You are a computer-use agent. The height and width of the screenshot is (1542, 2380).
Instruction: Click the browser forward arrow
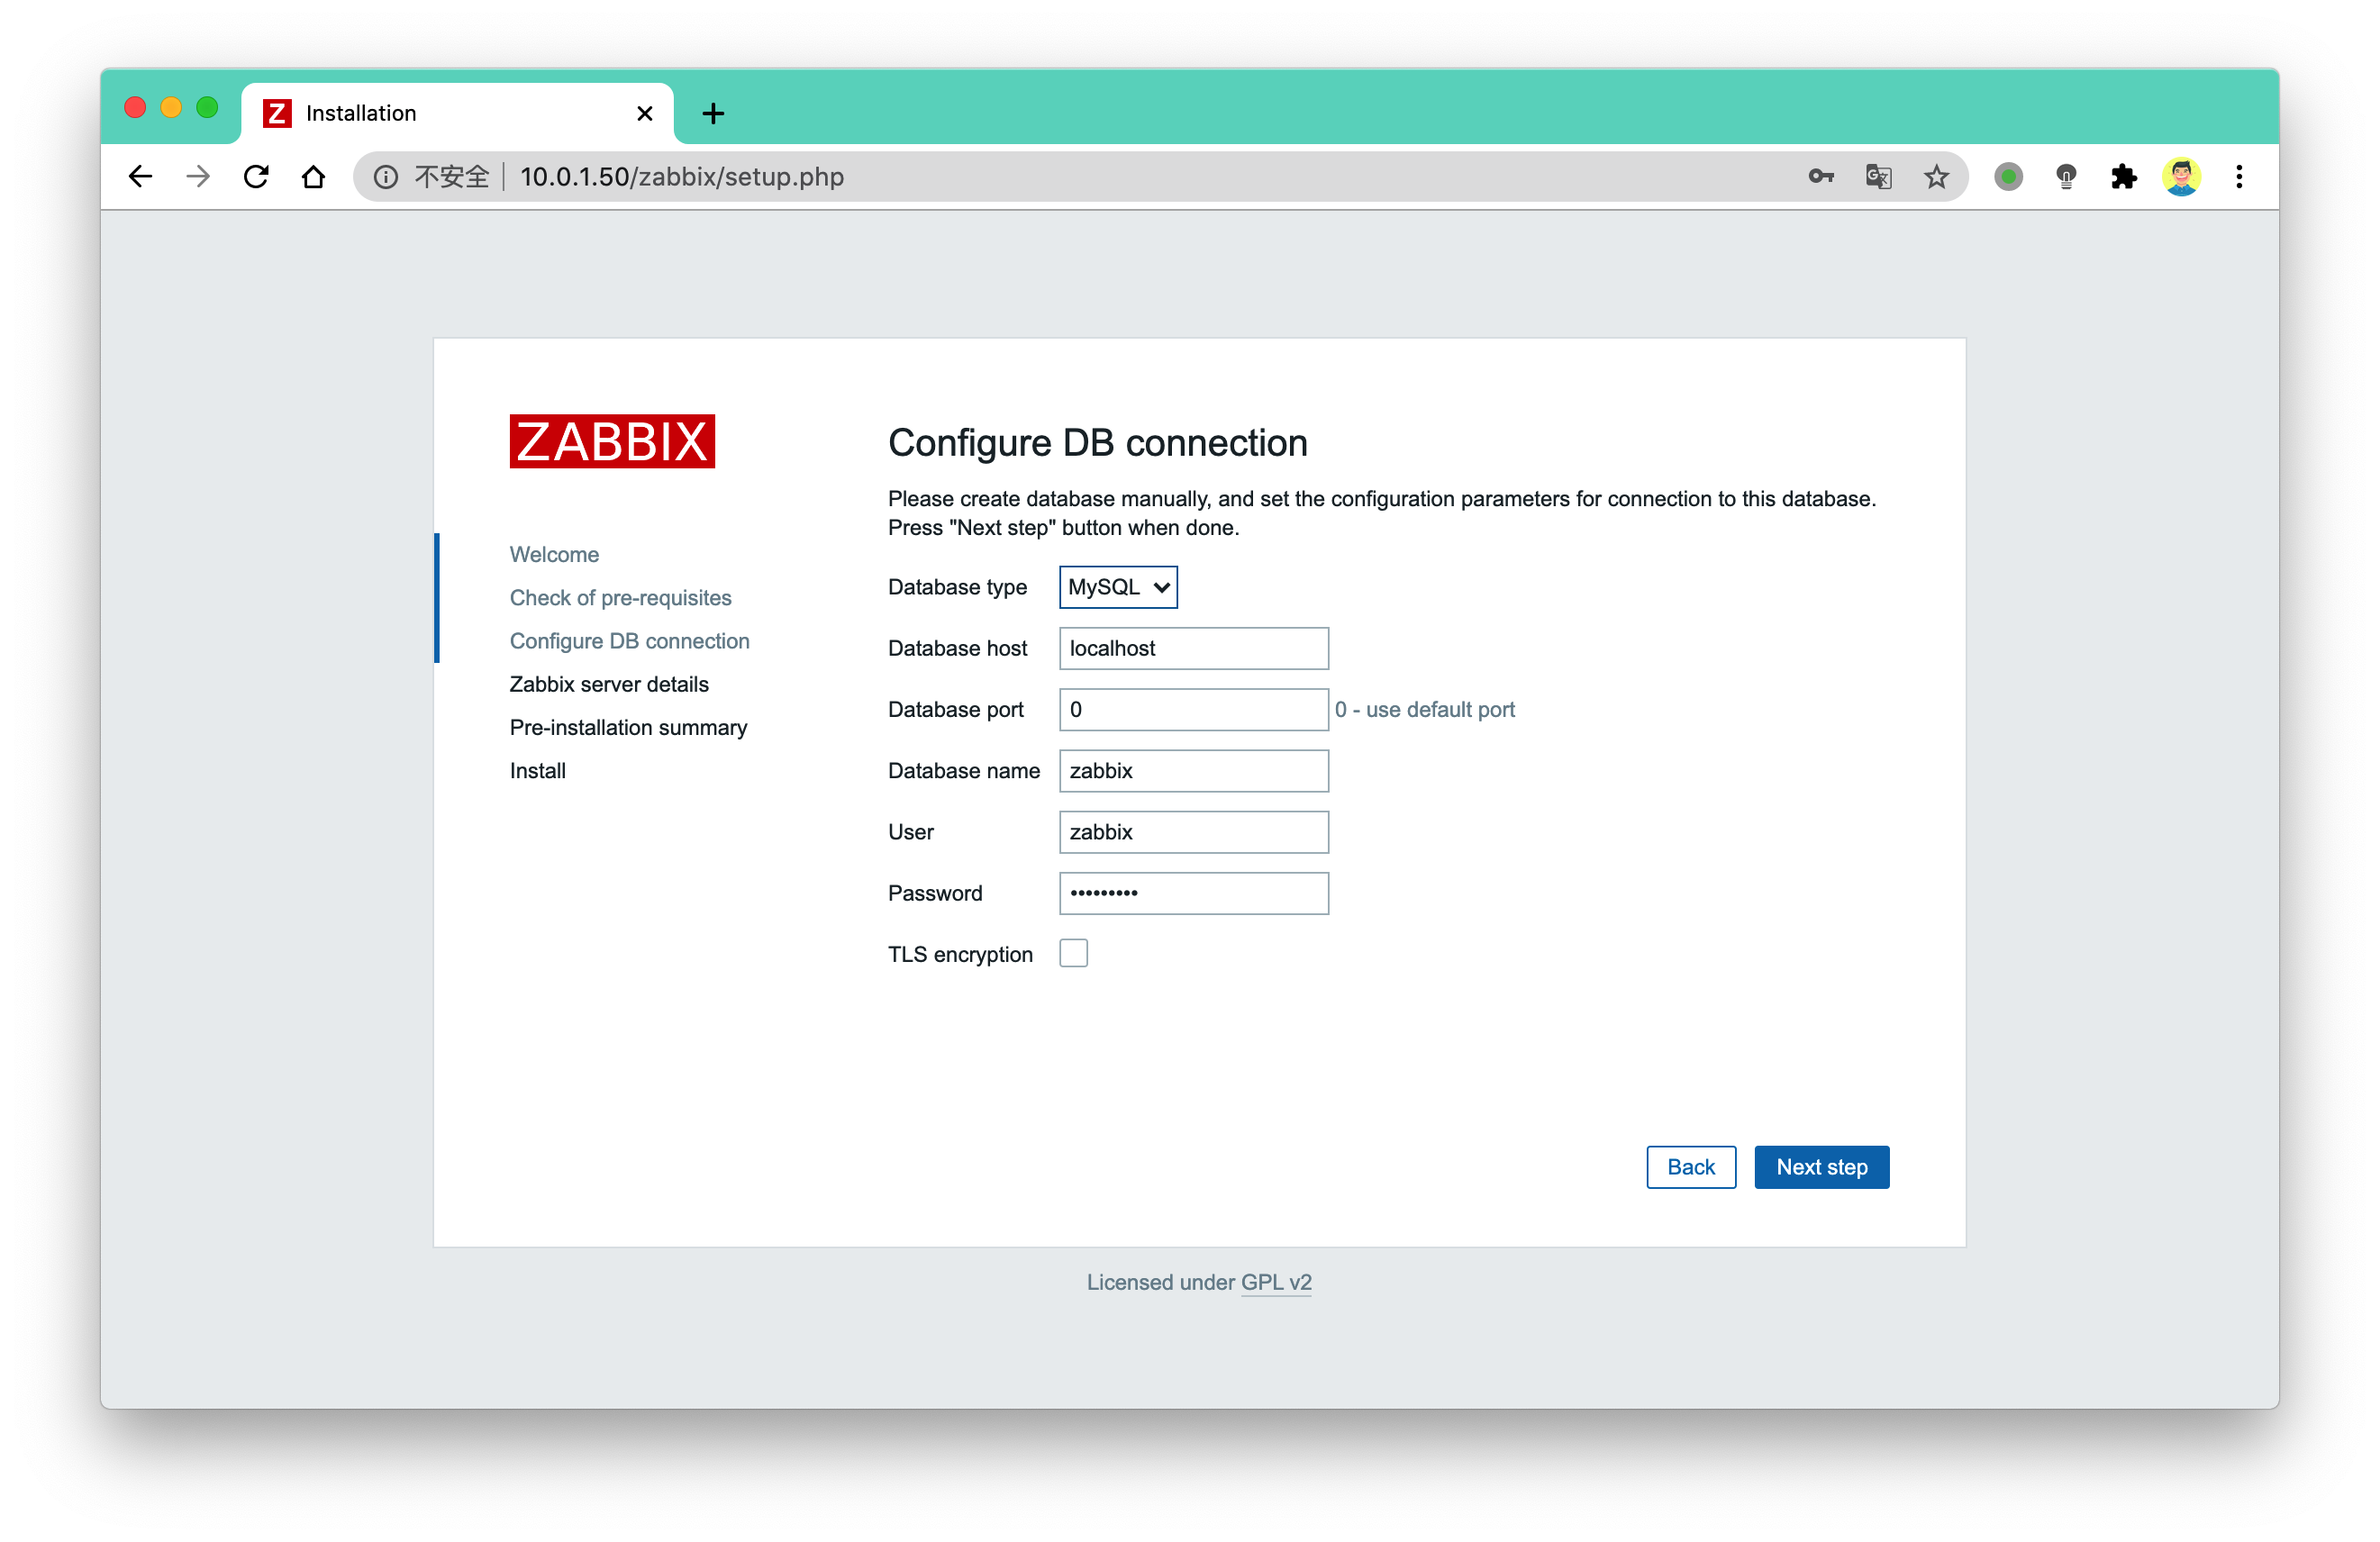pos(198,177)
